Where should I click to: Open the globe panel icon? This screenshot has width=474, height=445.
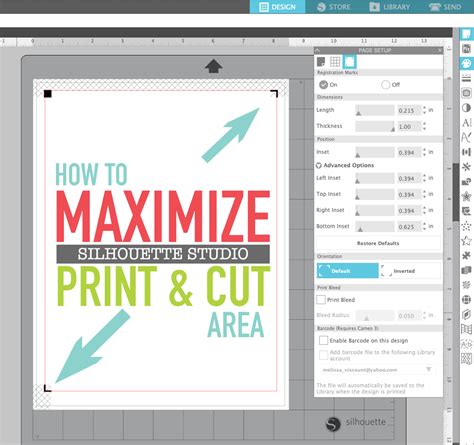click(467, 299)
